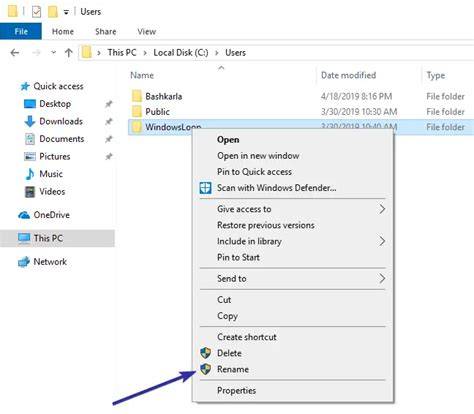
Task: Unpin Documents using its pin icon
Action: pos(108,139)
